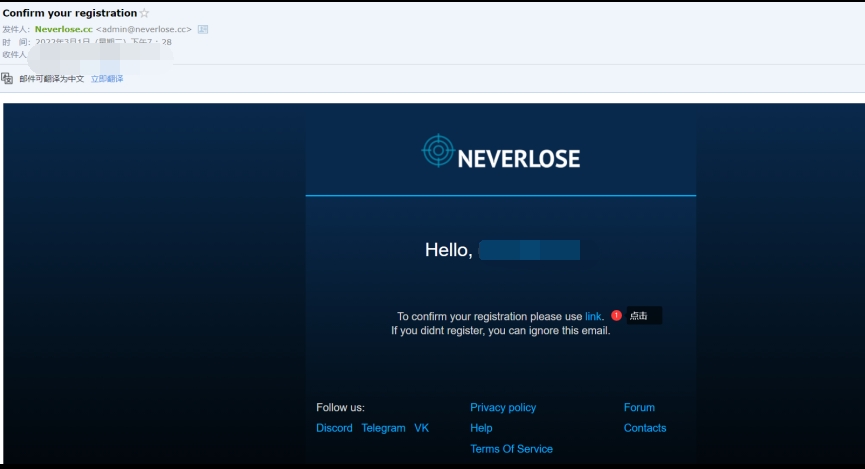
Task: Open the Telegram link in footer
Action: point(383,428)
